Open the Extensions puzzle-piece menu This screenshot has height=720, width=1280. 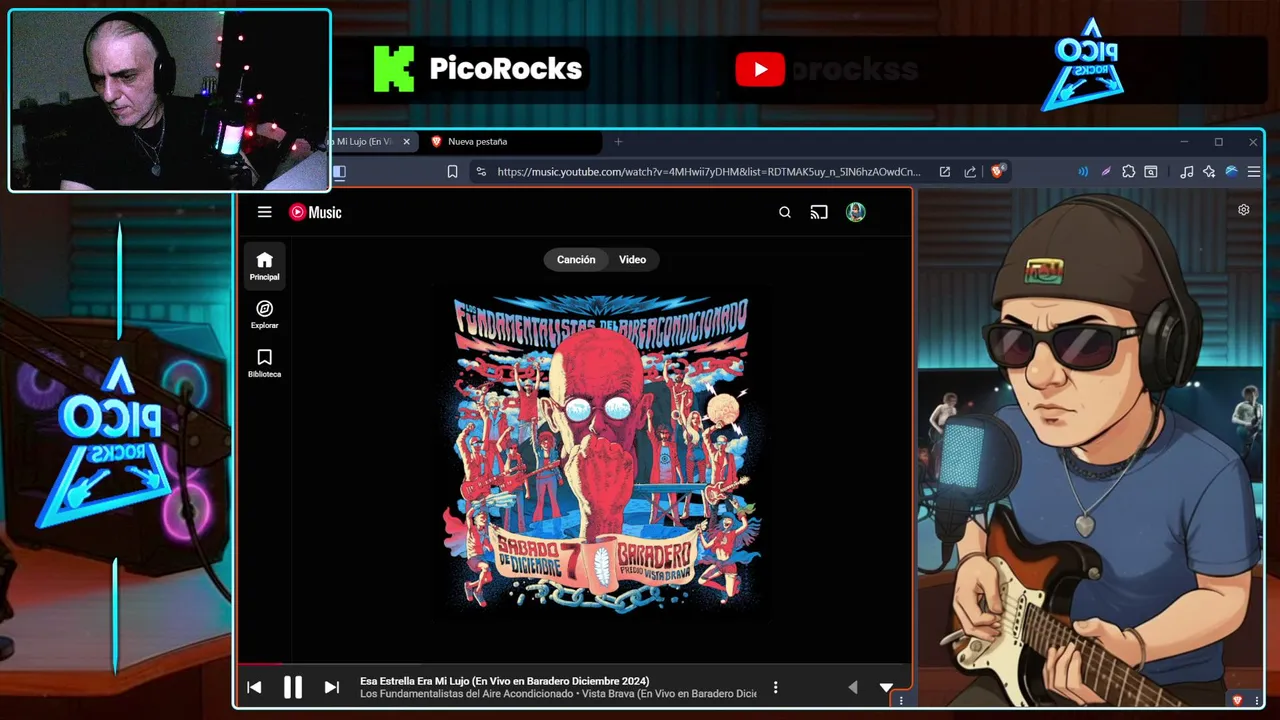(1129, 172)
